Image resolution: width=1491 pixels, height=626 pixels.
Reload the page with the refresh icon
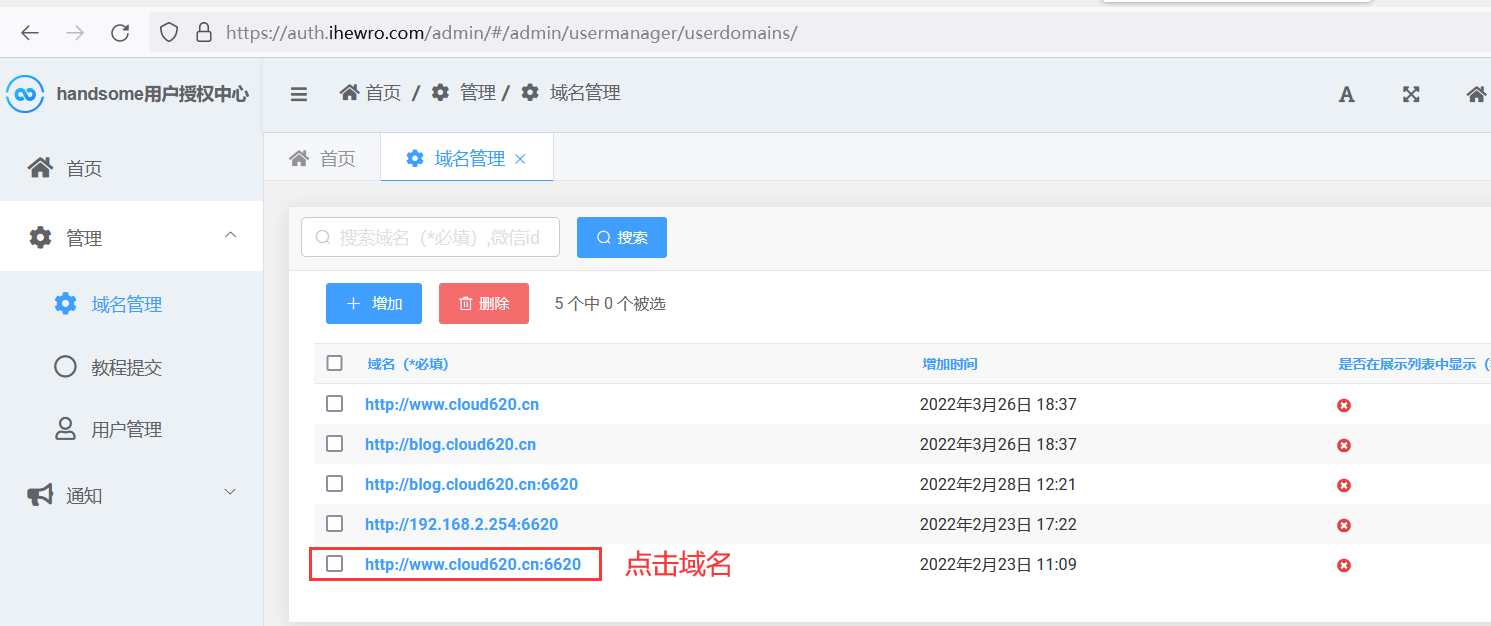120,32
